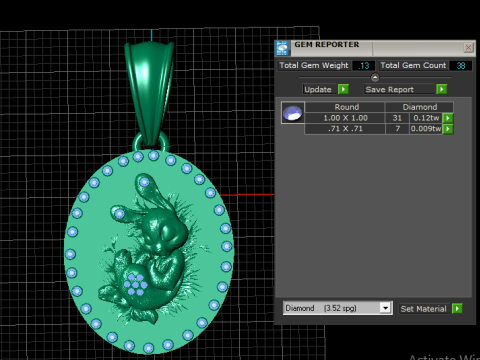This screenshot has width=480, height=360.
Task: Click the 'Total Gem Count' label
Action: pos(413,65)
